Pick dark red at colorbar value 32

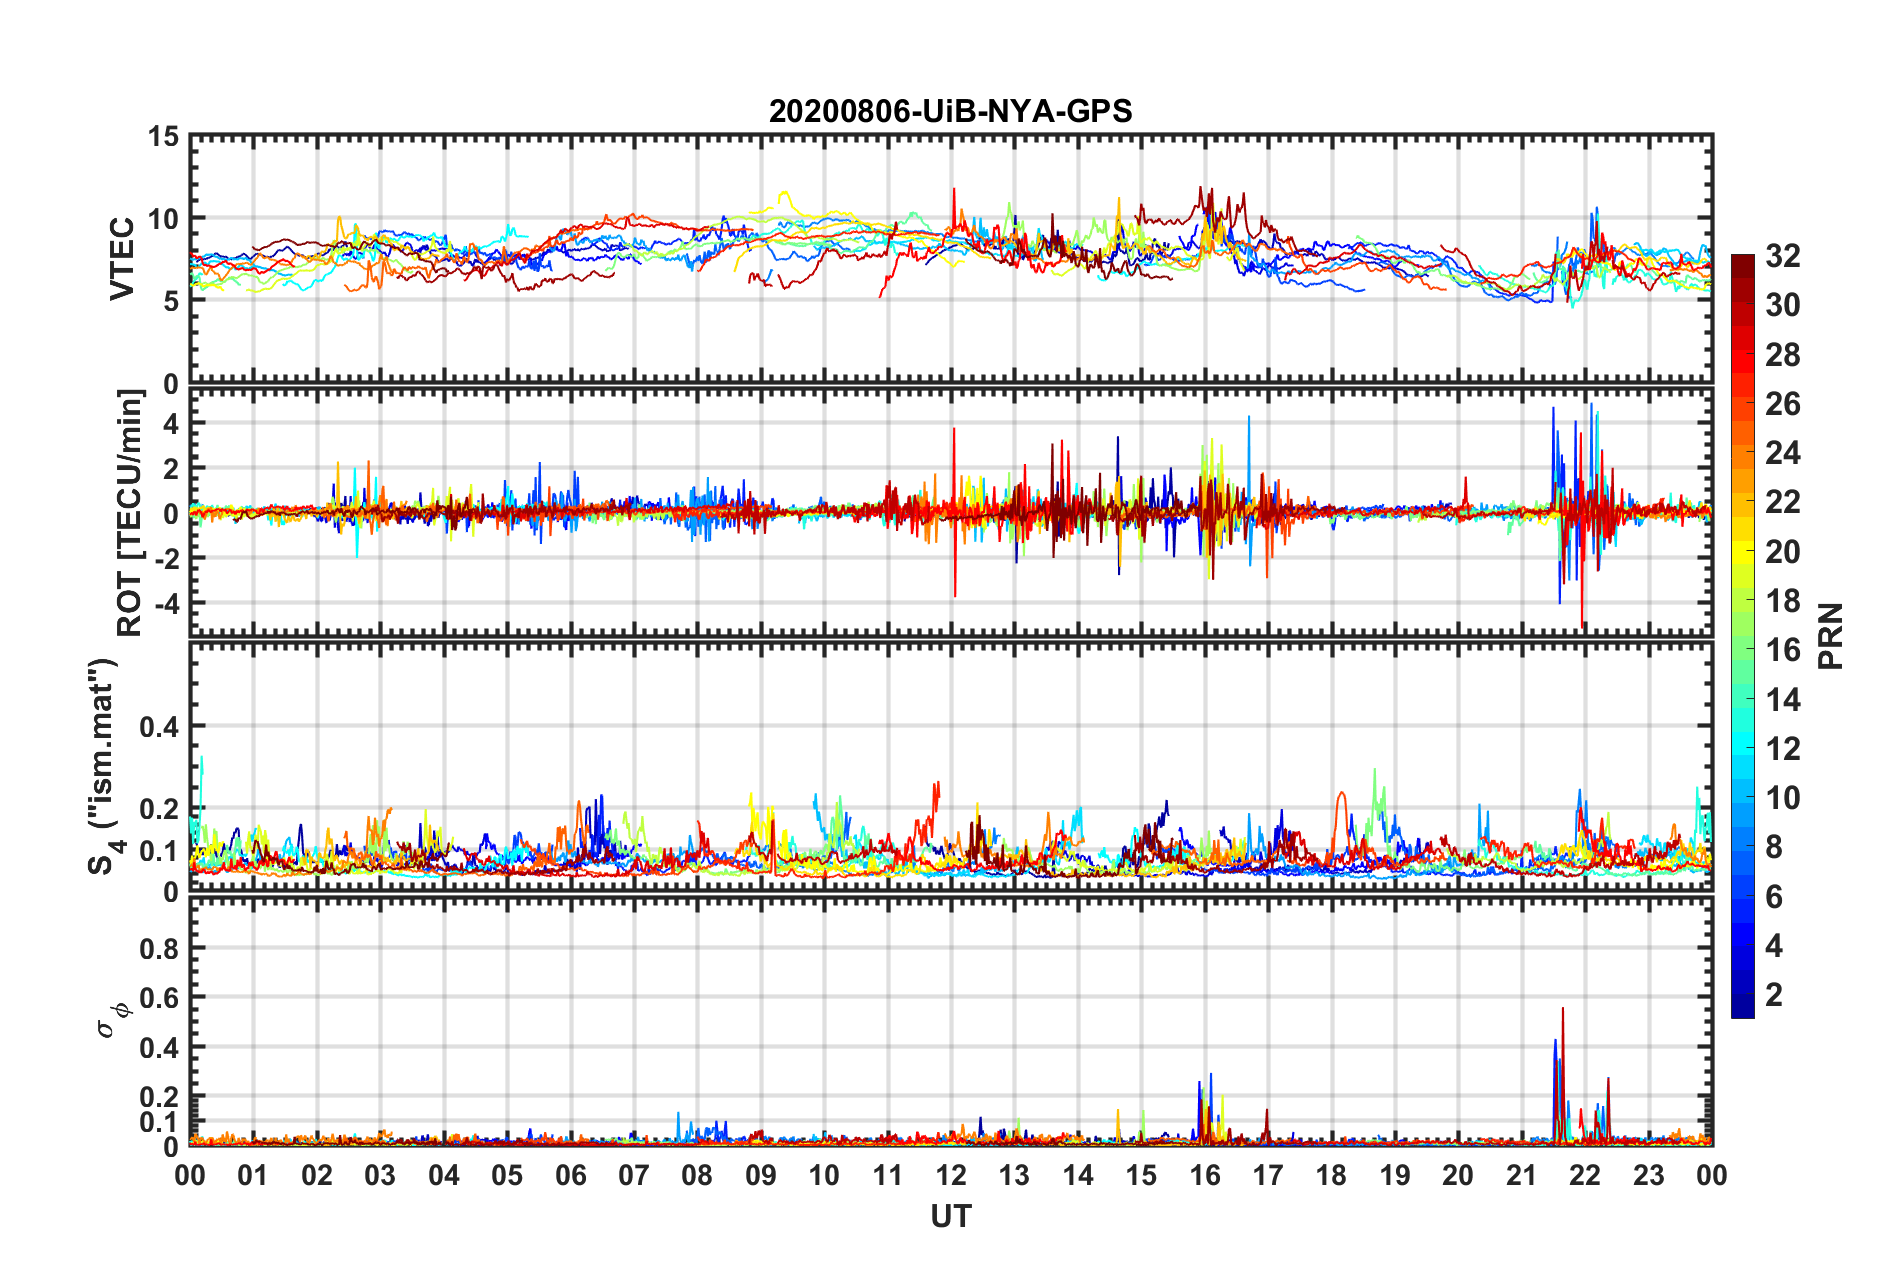[1742, 261]
